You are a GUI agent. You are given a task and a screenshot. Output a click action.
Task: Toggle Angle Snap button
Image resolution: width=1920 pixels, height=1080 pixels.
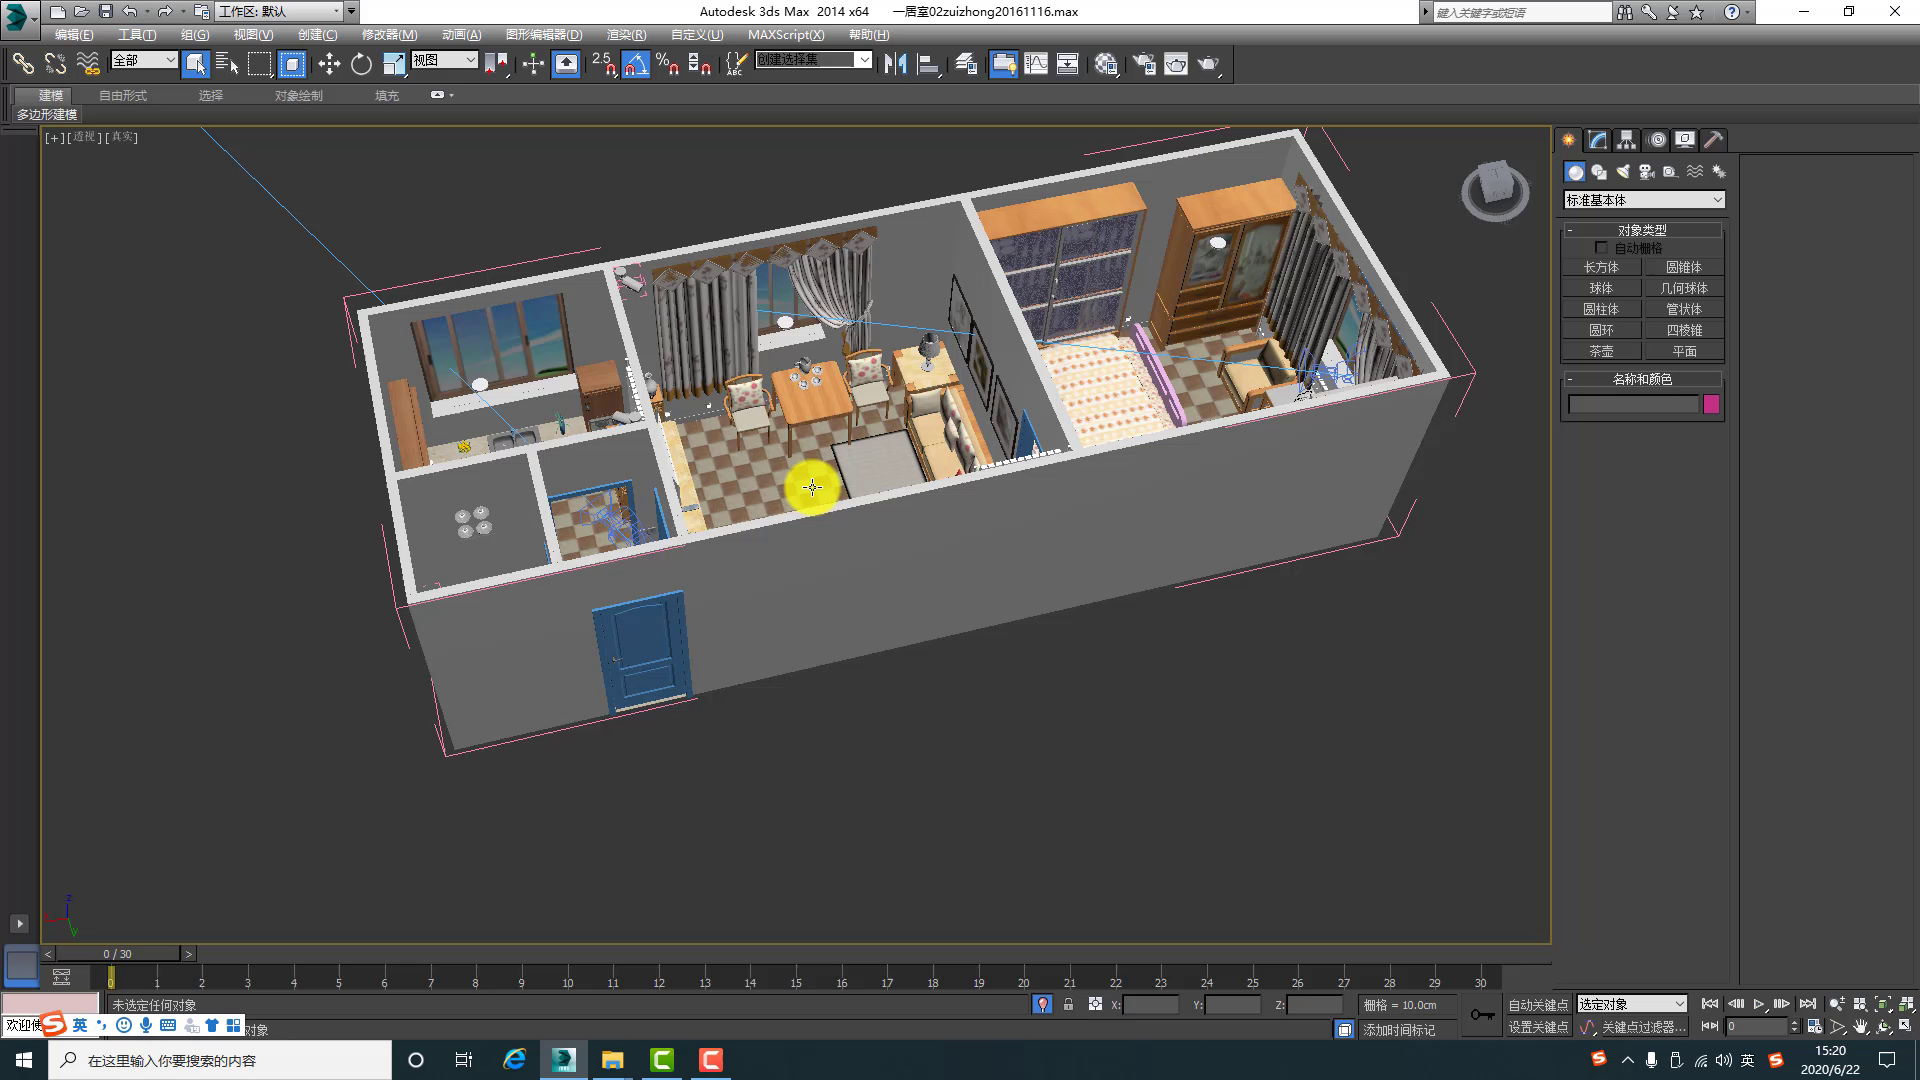[x=636, y=64]
